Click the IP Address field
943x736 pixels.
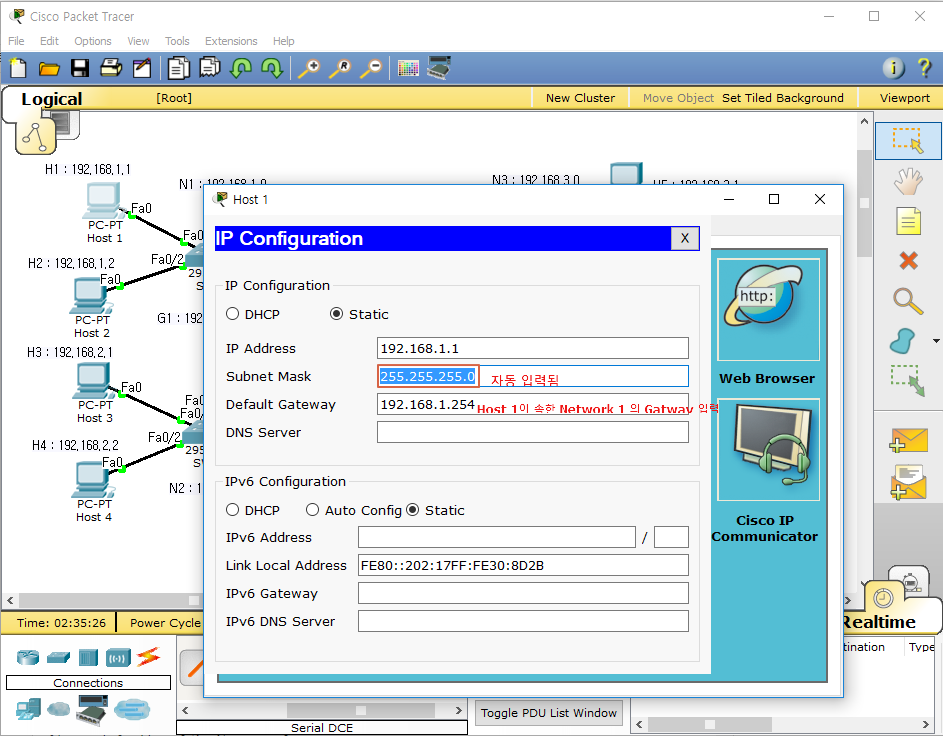pos(533,348)
